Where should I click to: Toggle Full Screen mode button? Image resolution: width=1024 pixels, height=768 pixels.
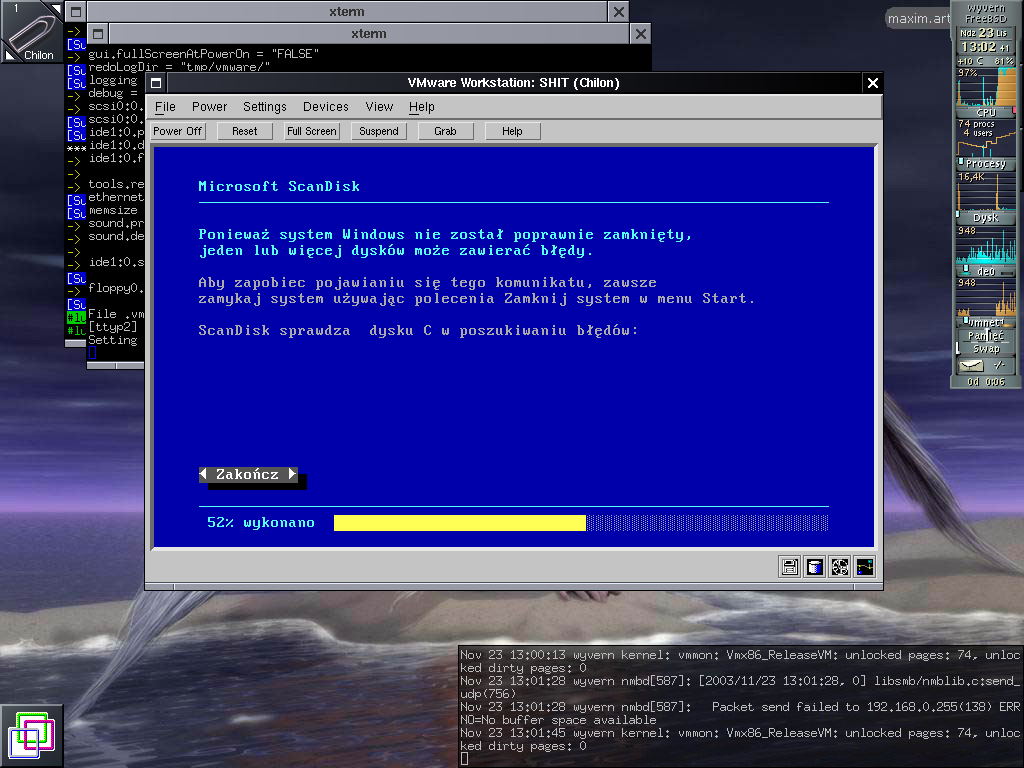coord(312,131)
